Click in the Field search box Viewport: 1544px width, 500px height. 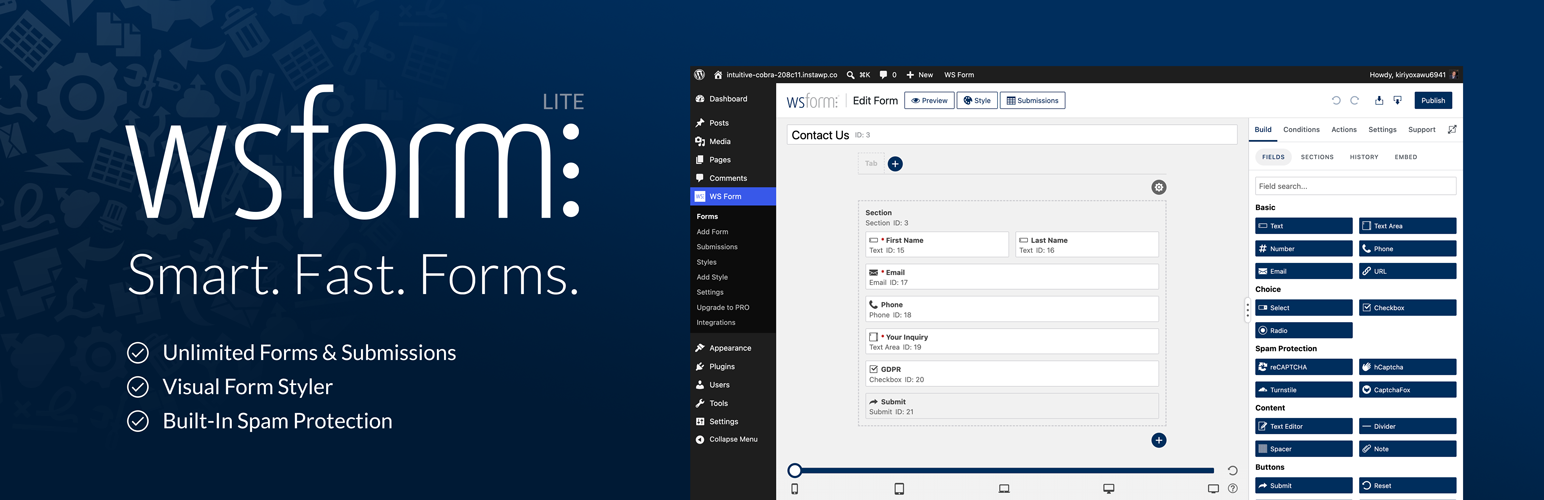pyautogui.click(x=1355, y=186)
